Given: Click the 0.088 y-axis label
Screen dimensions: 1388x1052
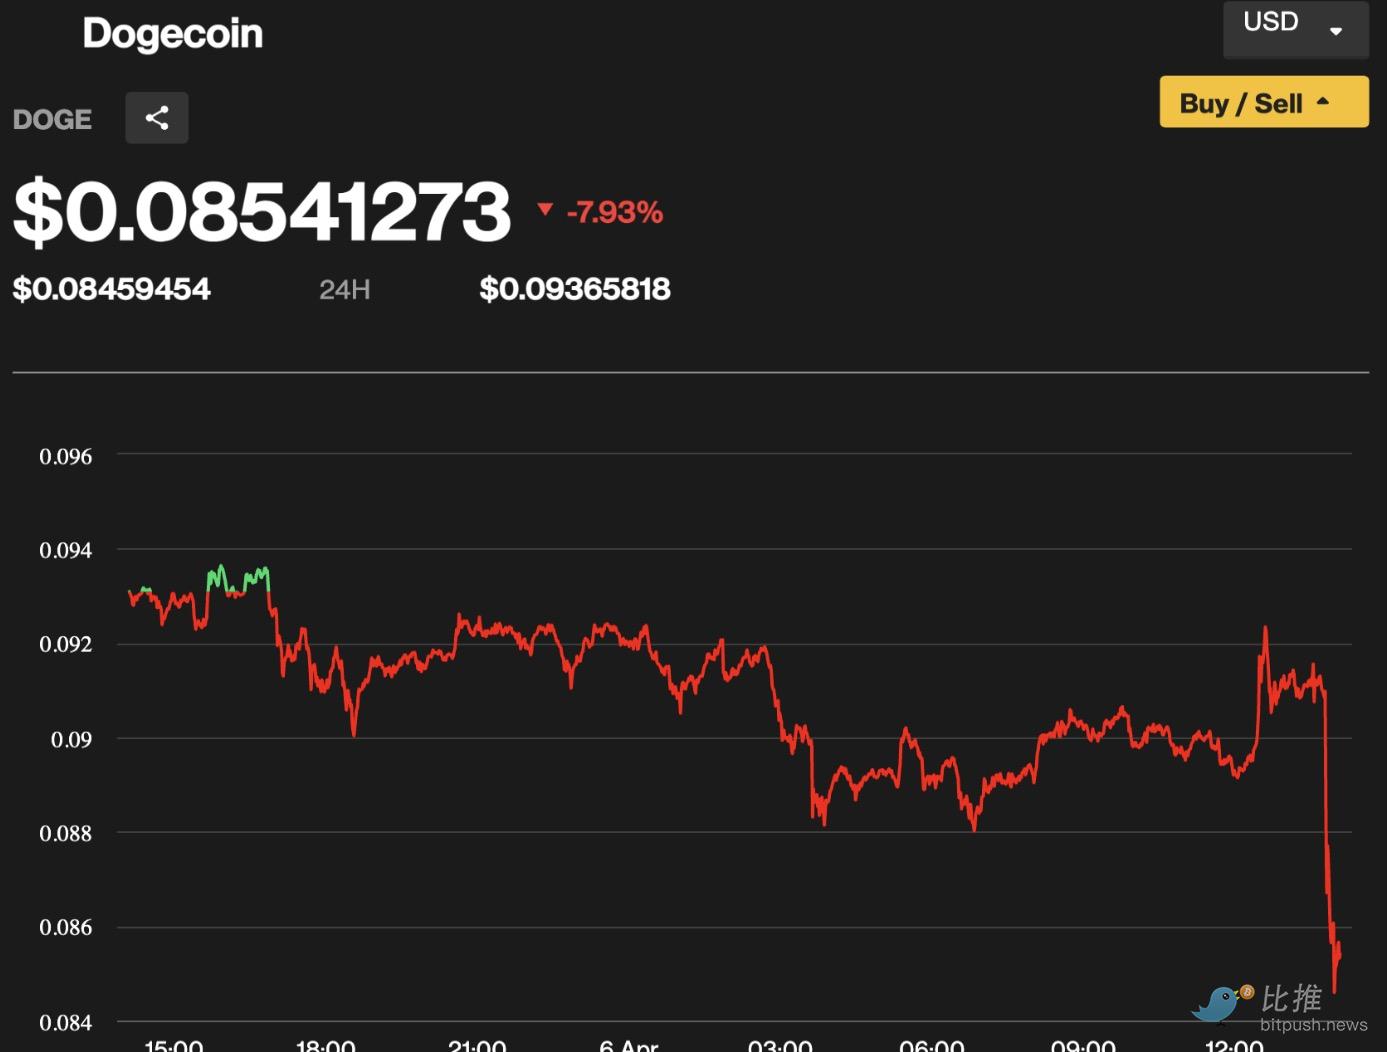Looking at the screenshot, I should point(66,834).
